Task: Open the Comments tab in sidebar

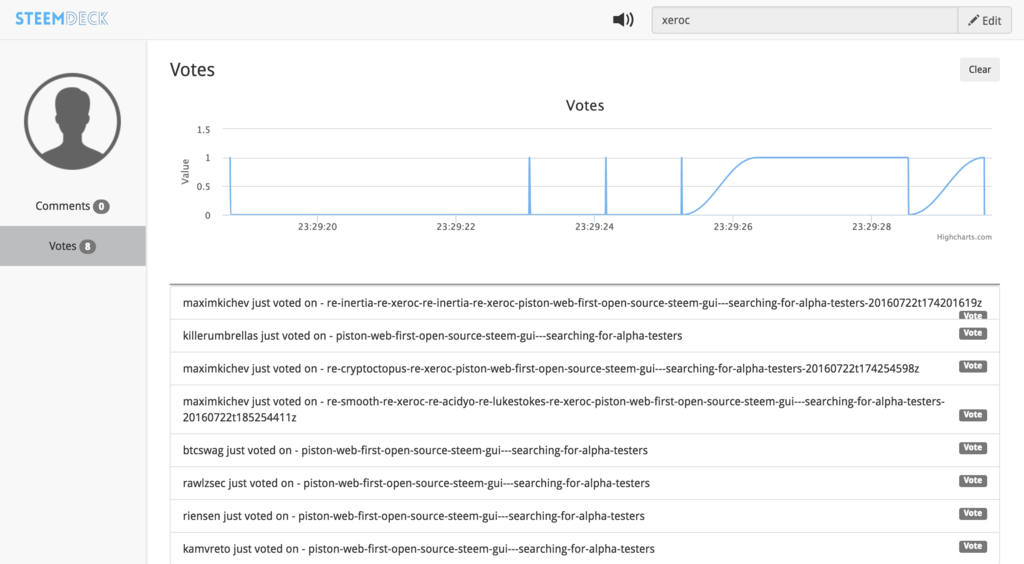Action: 72,206
